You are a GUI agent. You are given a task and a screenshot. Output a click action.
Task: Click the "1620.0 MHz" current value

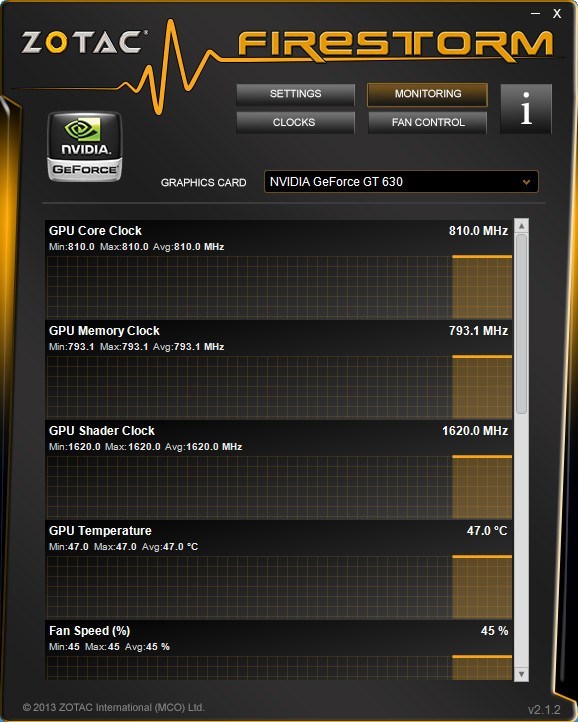point(475,431)
